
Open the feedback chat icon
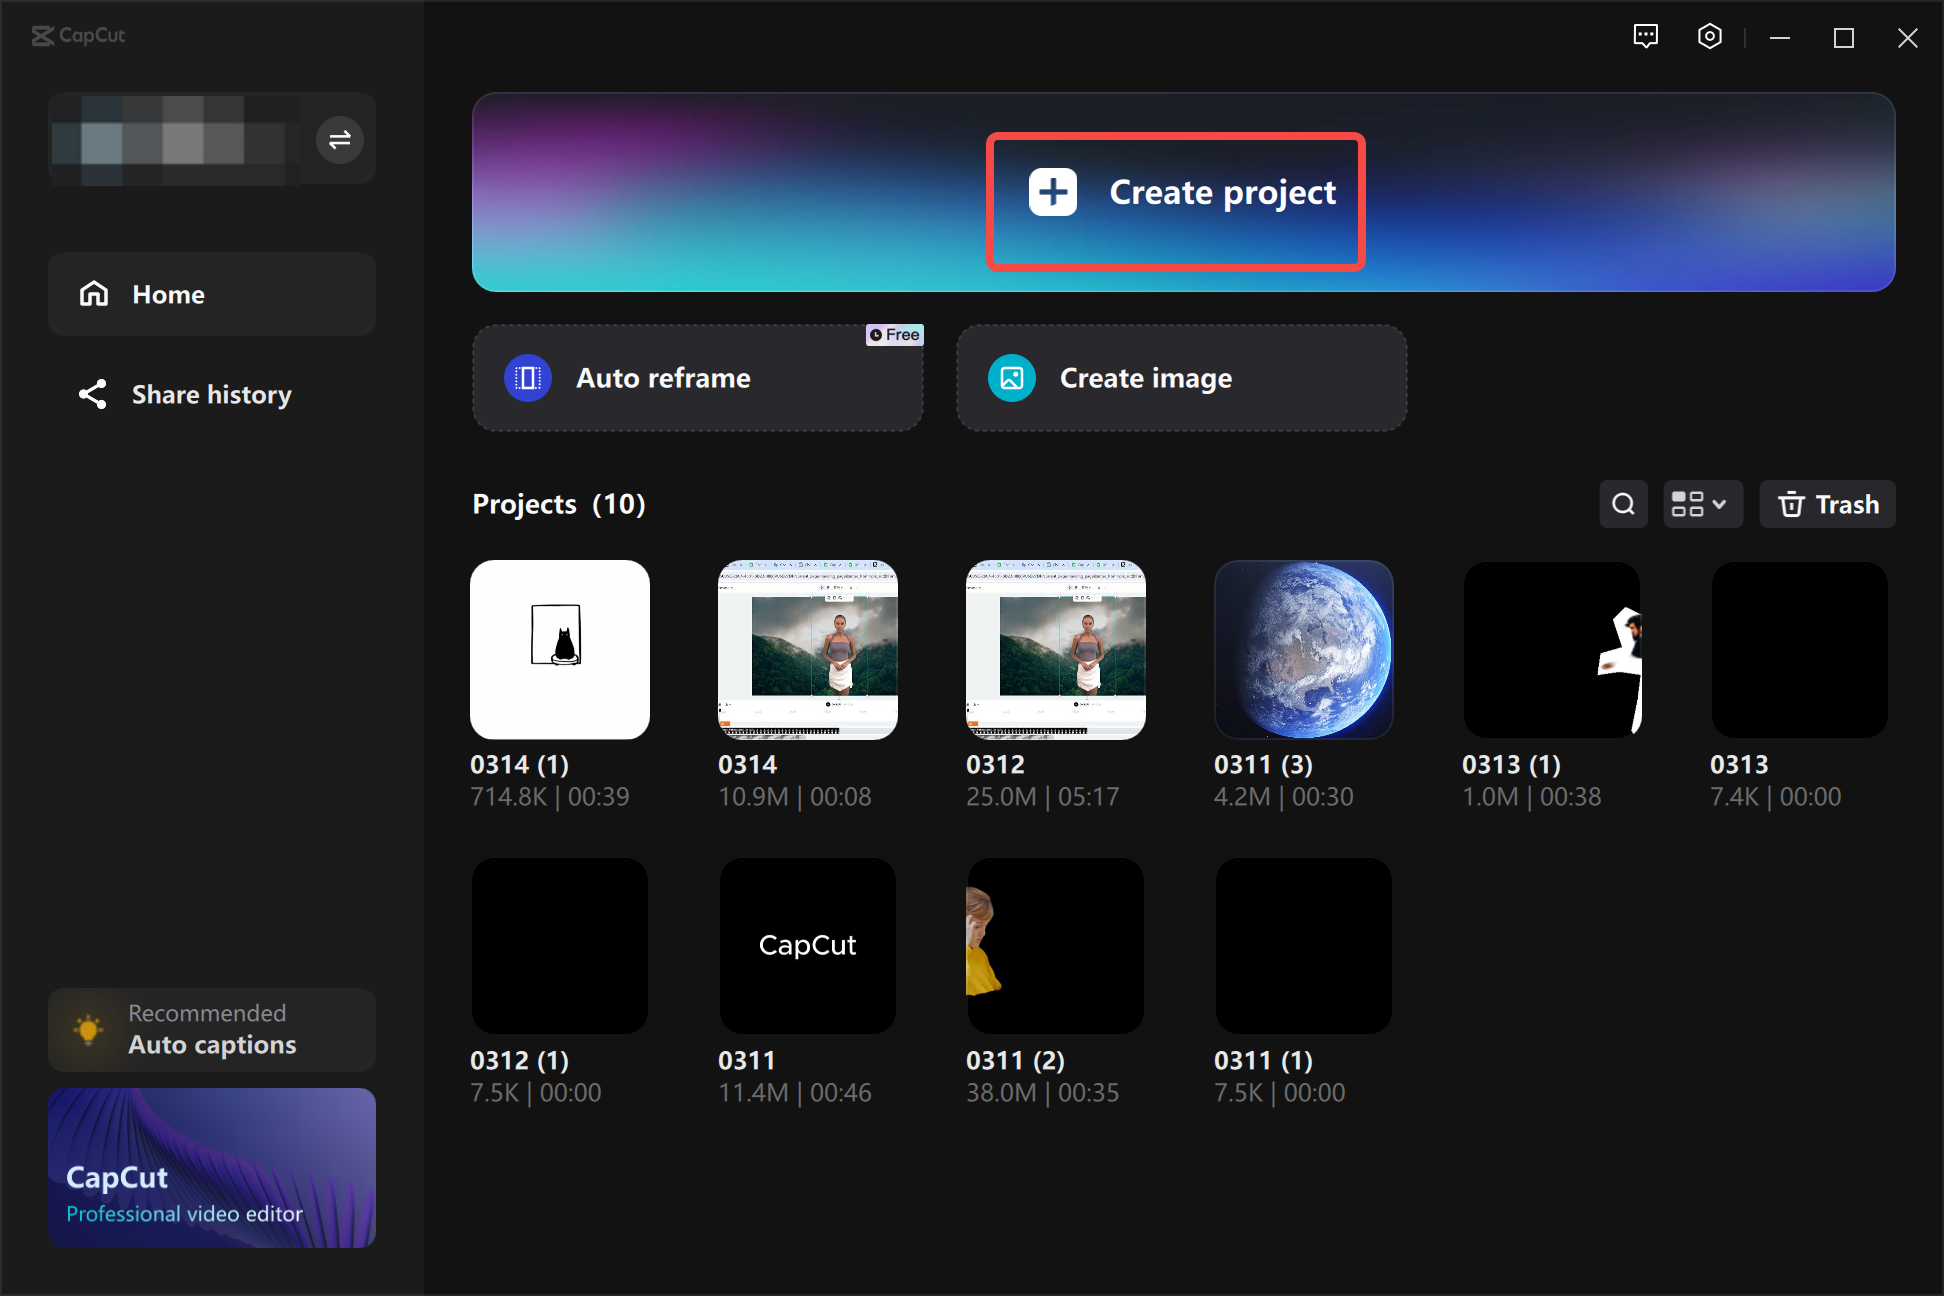click(1645, 37)
